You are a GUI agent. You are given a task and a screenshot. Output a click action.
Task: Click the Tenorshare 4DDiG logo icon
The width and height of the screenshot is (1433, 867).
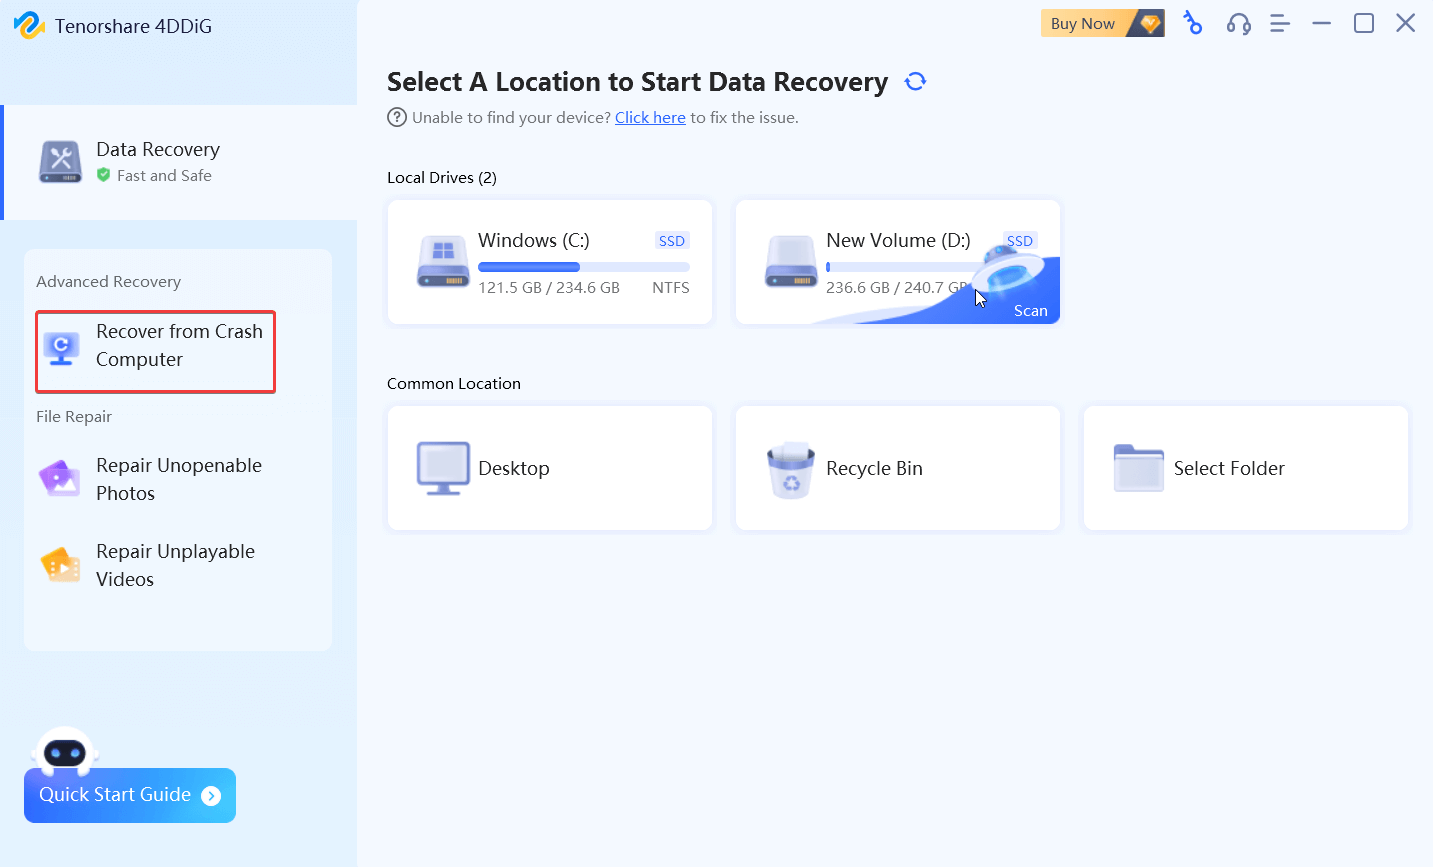(29, 25)
